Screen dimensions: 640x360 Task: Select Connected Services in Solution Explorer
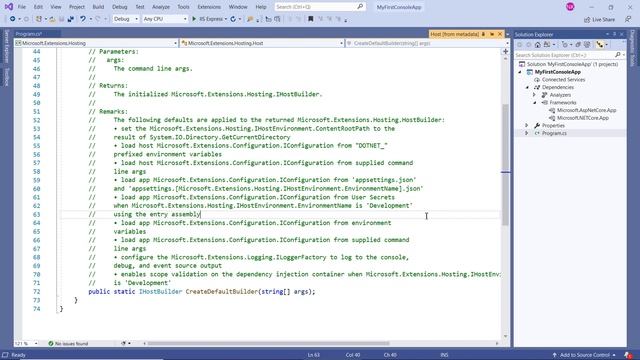click(563, 80)
